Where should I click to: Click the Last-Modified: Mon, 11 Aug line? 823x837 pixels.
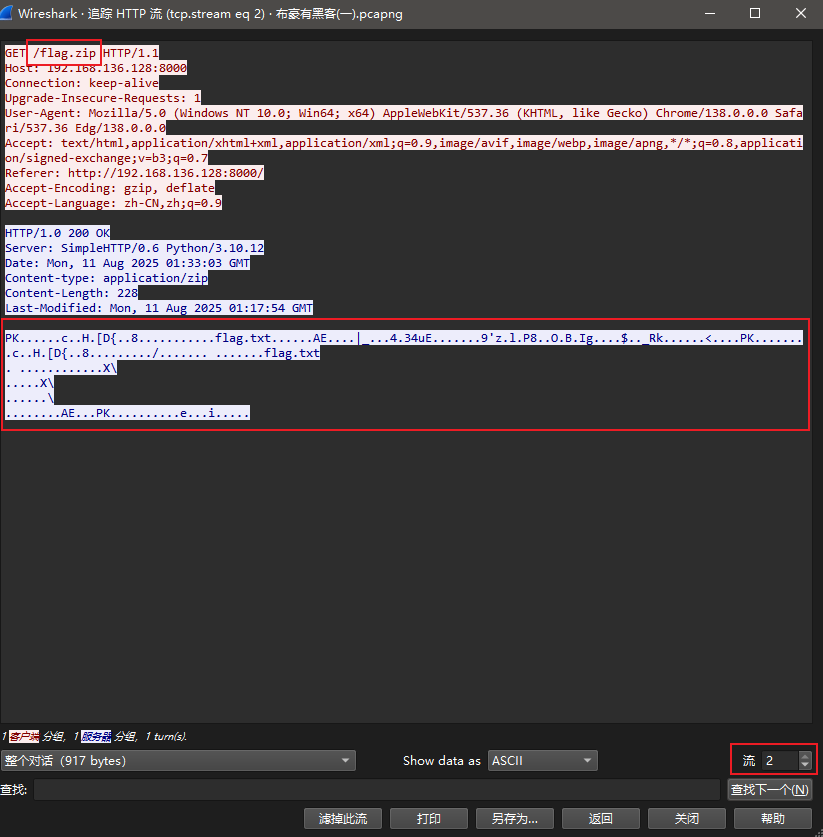pyautogui.click(x=159, y=307)
